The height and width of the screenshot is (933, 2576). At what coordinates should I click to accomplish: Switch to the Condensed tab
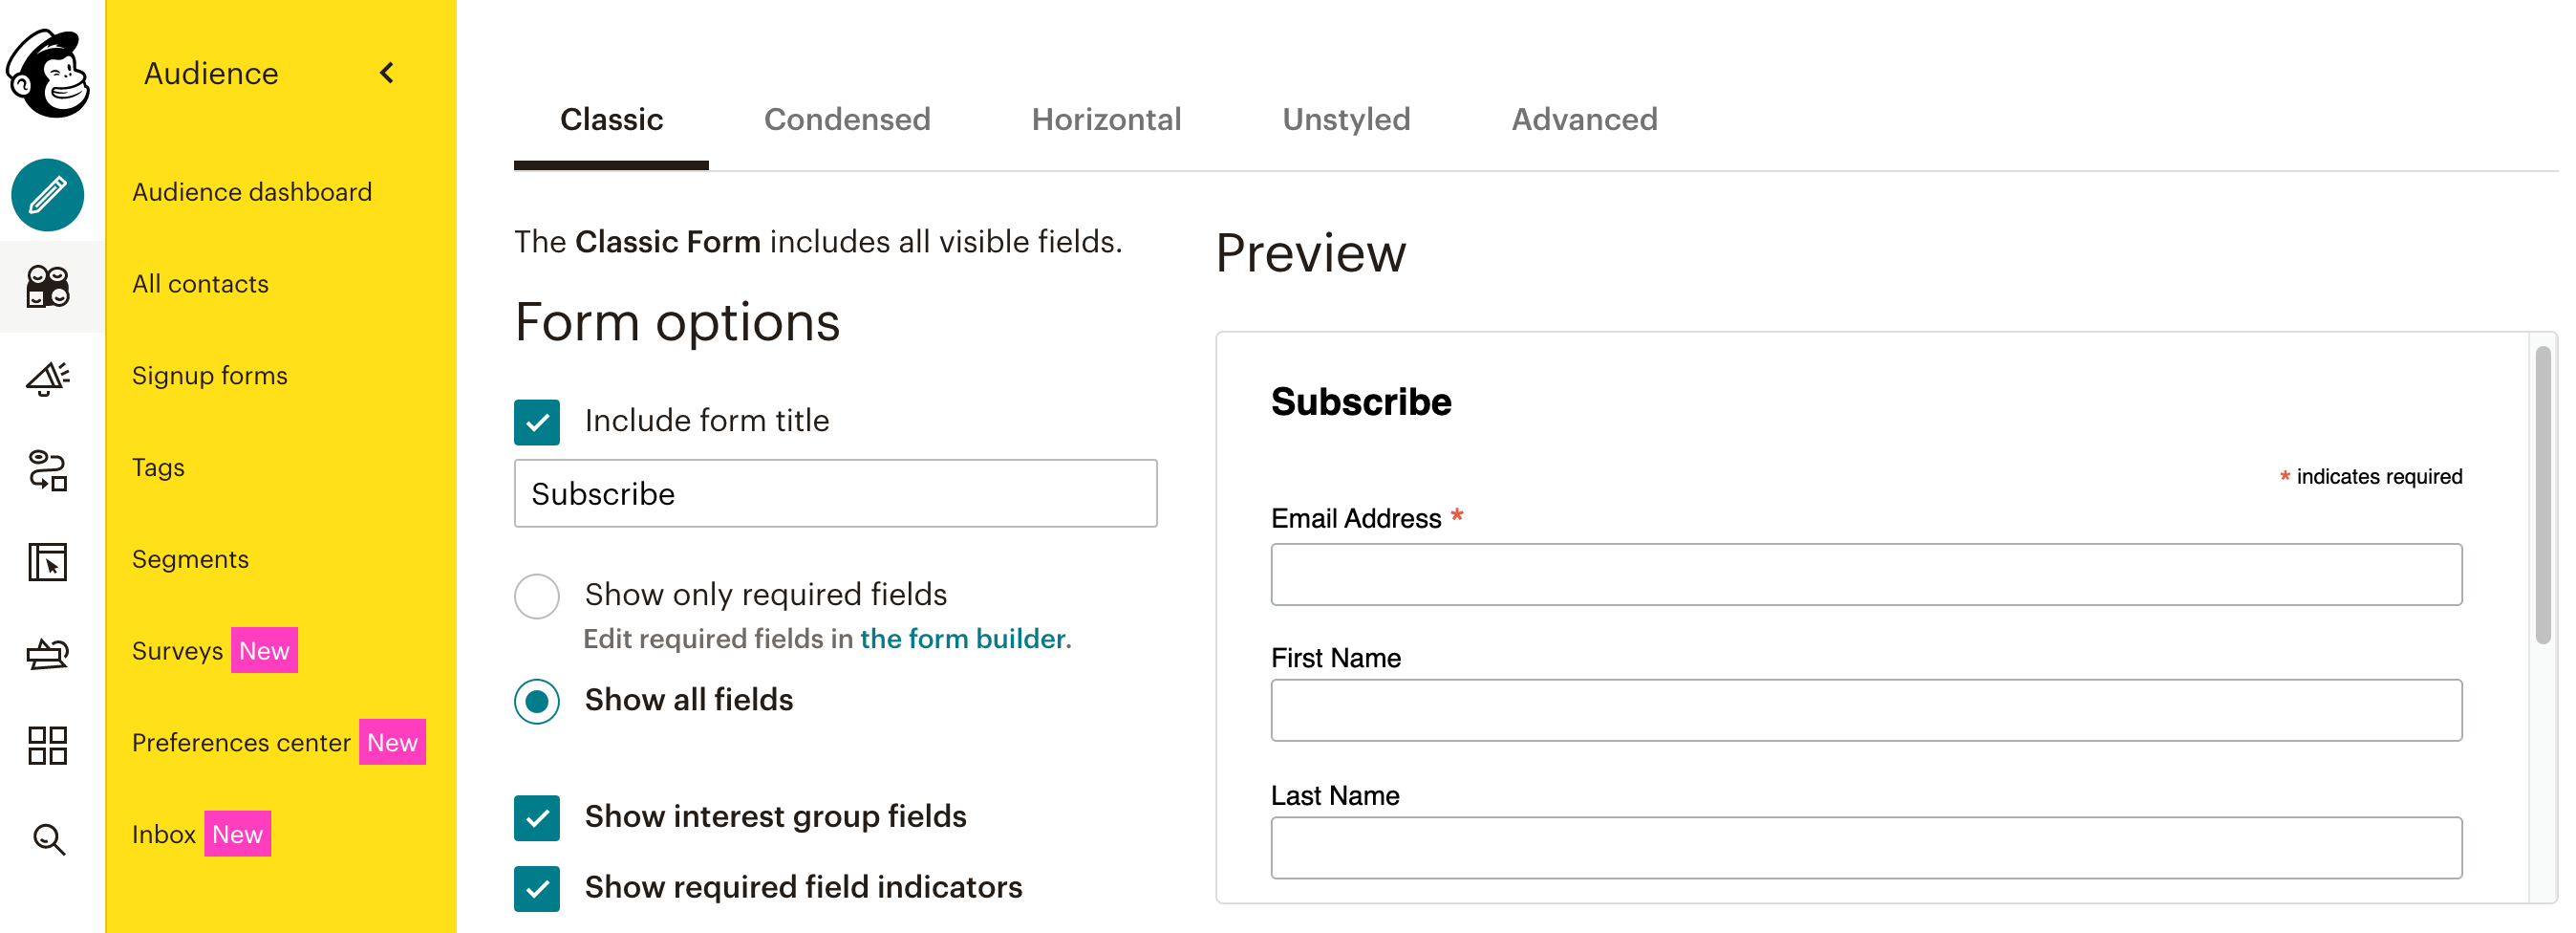coord(846,119)
